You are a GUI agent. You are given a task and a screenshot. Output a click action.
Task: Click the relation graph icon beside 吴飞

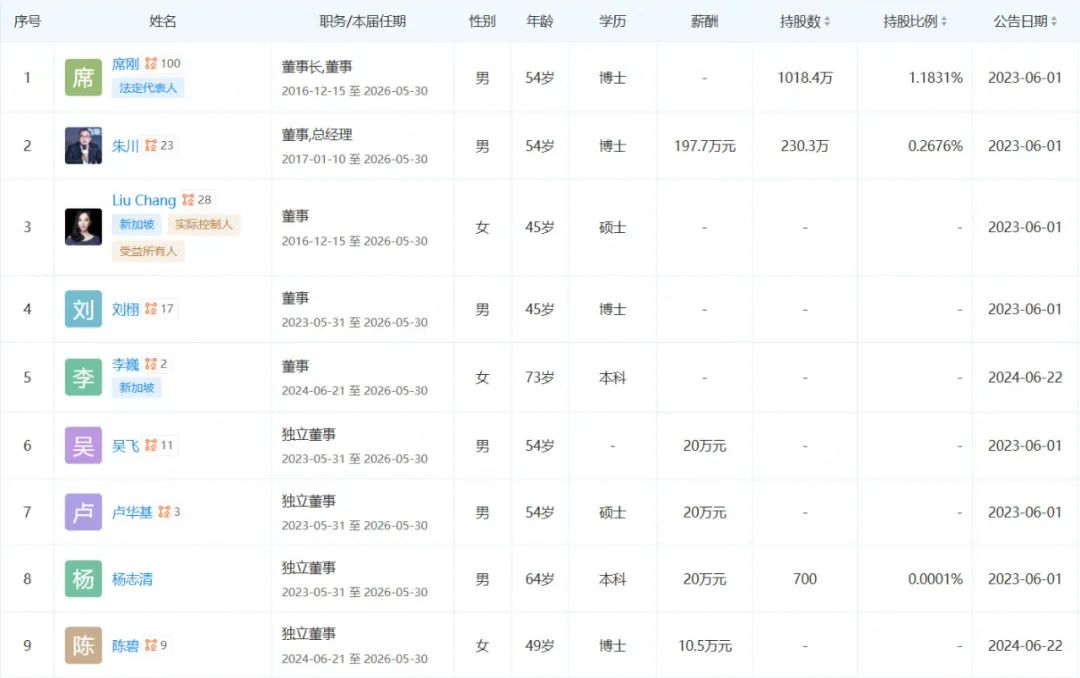tap(151, 445)
